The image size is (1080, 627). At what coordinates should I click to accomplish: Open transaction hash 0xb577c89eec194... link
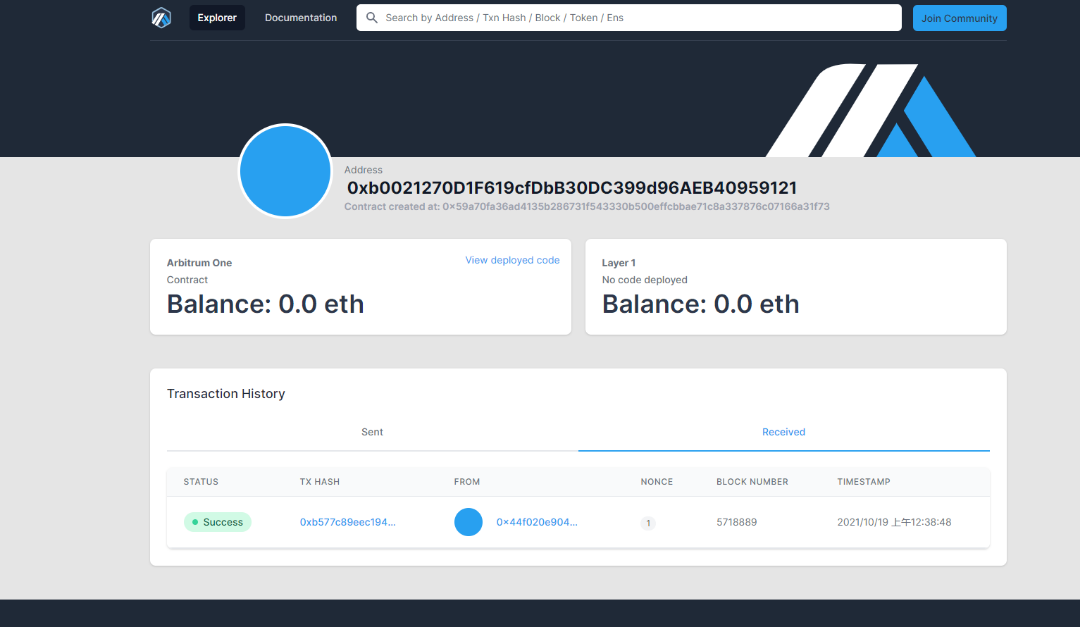[347, 522]
